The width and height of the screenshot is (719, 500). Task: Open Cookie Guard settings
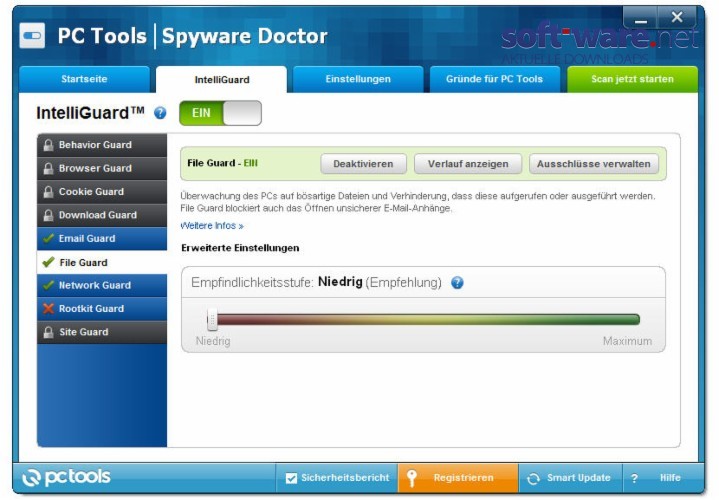tap(102, 192)
